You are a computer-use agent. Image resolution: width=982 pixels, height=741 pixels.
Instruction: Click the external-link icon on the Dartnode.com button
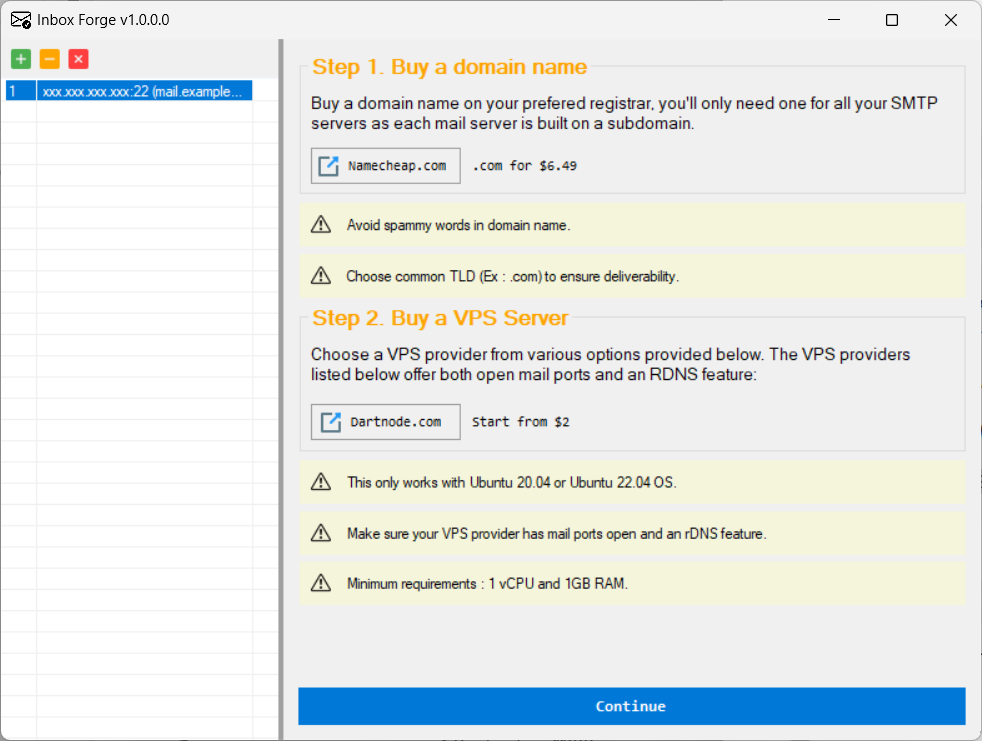(328, 421)
